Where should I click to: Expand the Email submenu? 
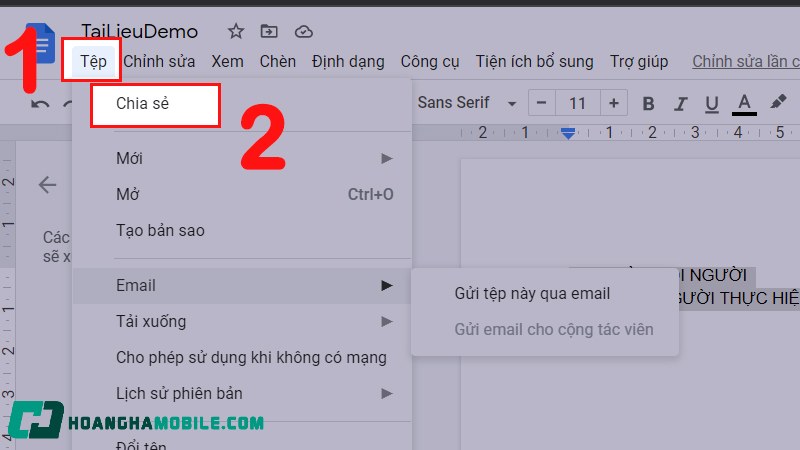pos(242,285)
